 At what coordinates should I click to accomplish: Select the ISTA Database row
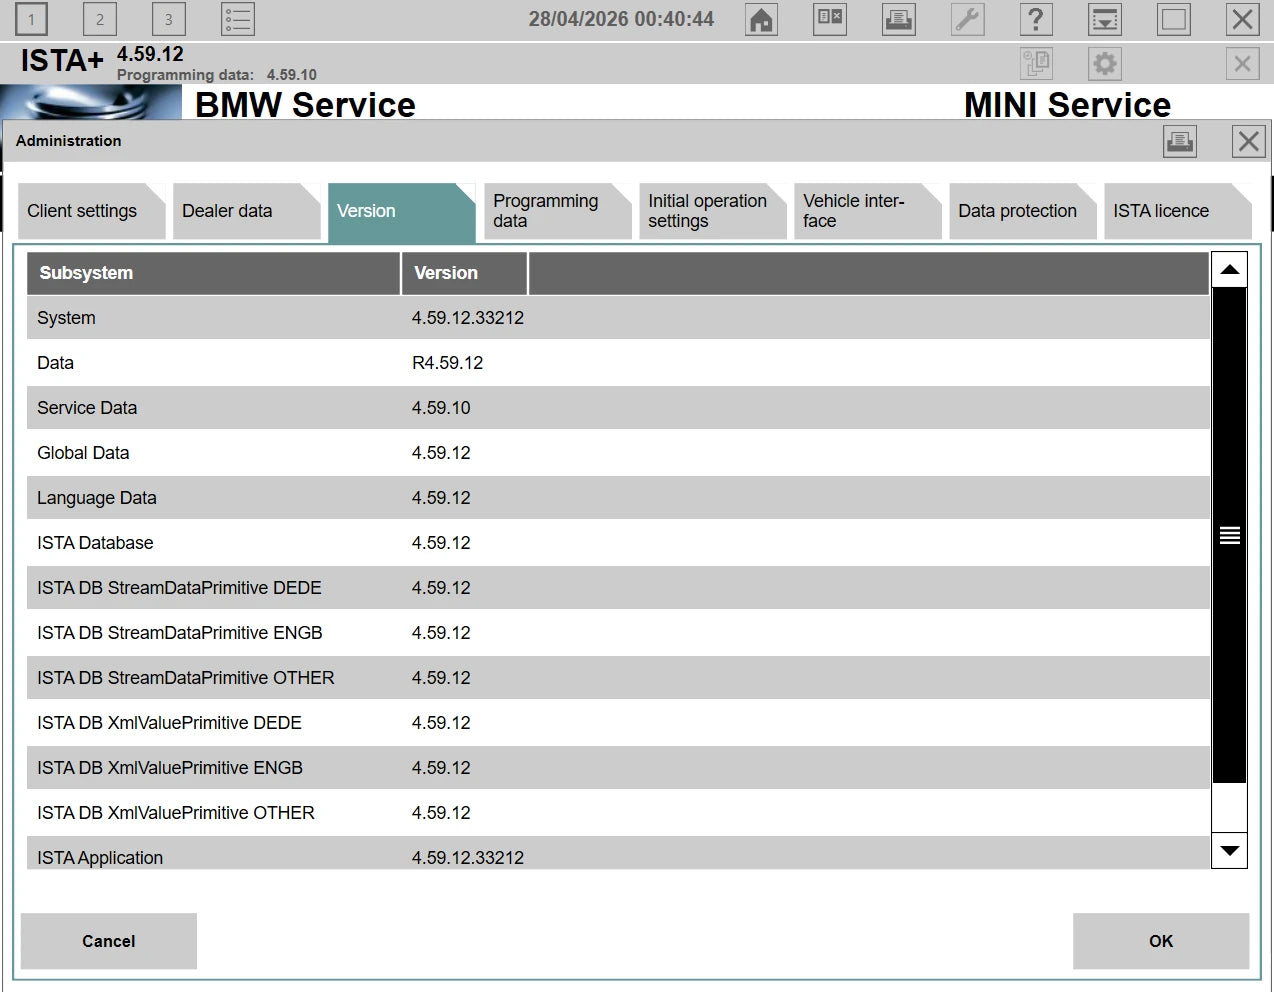618,543
